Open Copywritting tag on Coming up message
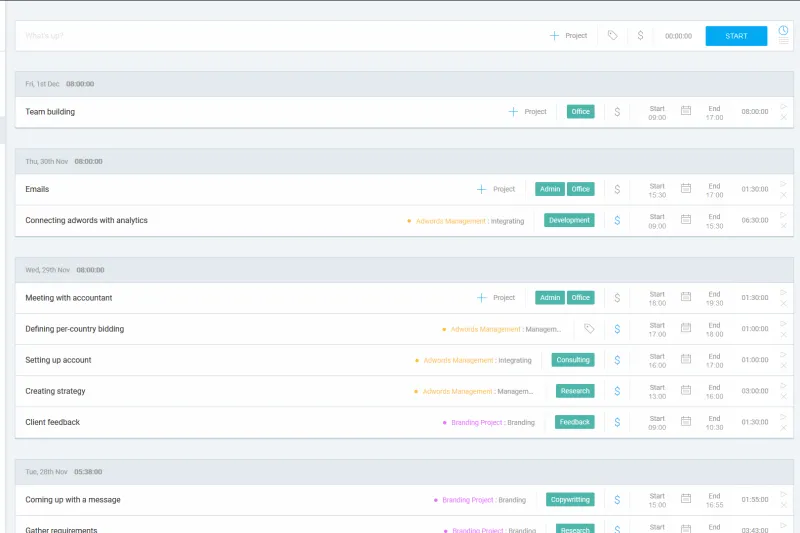The width and height of the screenshot is (800, 533). click(x=571, y=500)
